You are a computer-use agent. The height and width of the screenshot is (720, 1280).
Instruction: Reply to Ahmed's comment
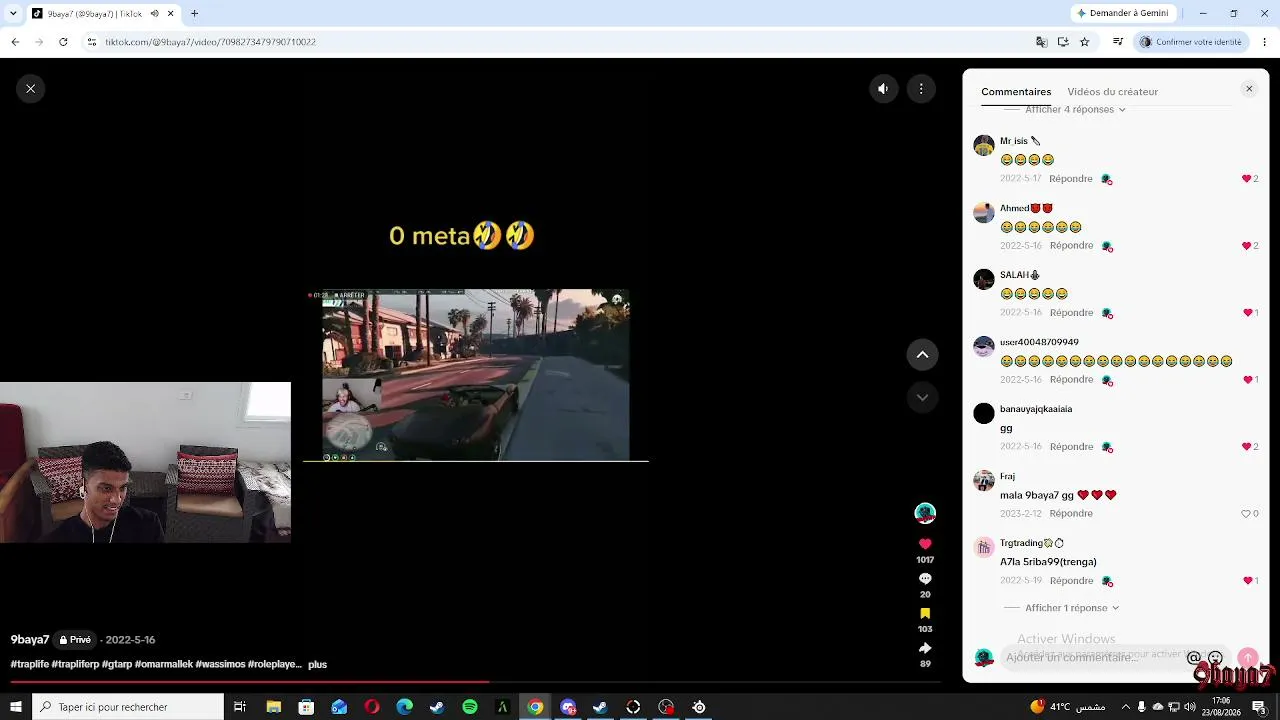point(1071,246)
